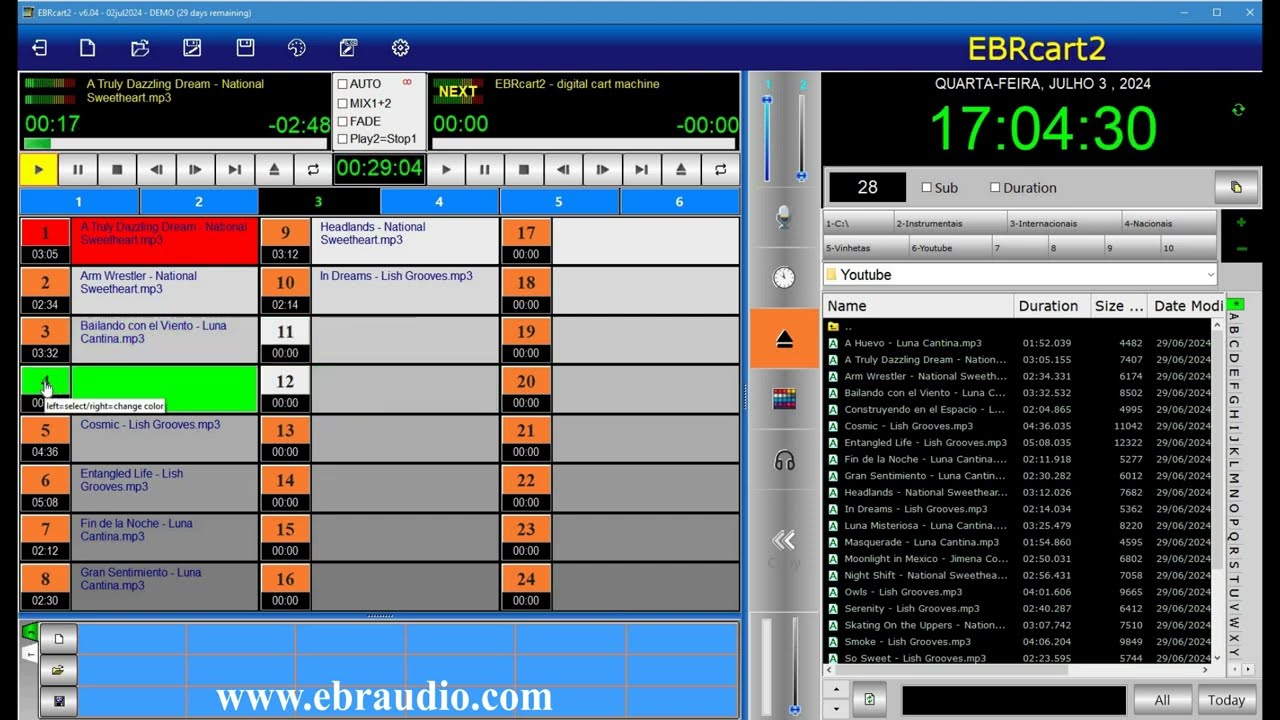Switch to cart page tab 1
This screenshot has width=1280, height=720.
(x=79, y=202)
